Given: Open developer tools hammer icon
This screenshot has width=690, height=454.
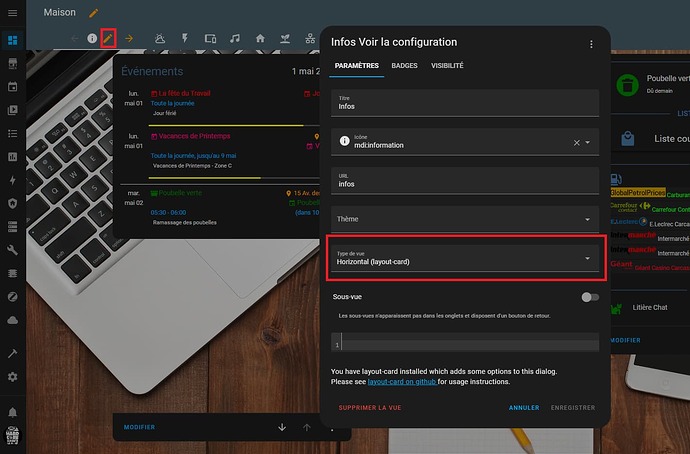Looking at the screenshot, I should coord(12,353).
